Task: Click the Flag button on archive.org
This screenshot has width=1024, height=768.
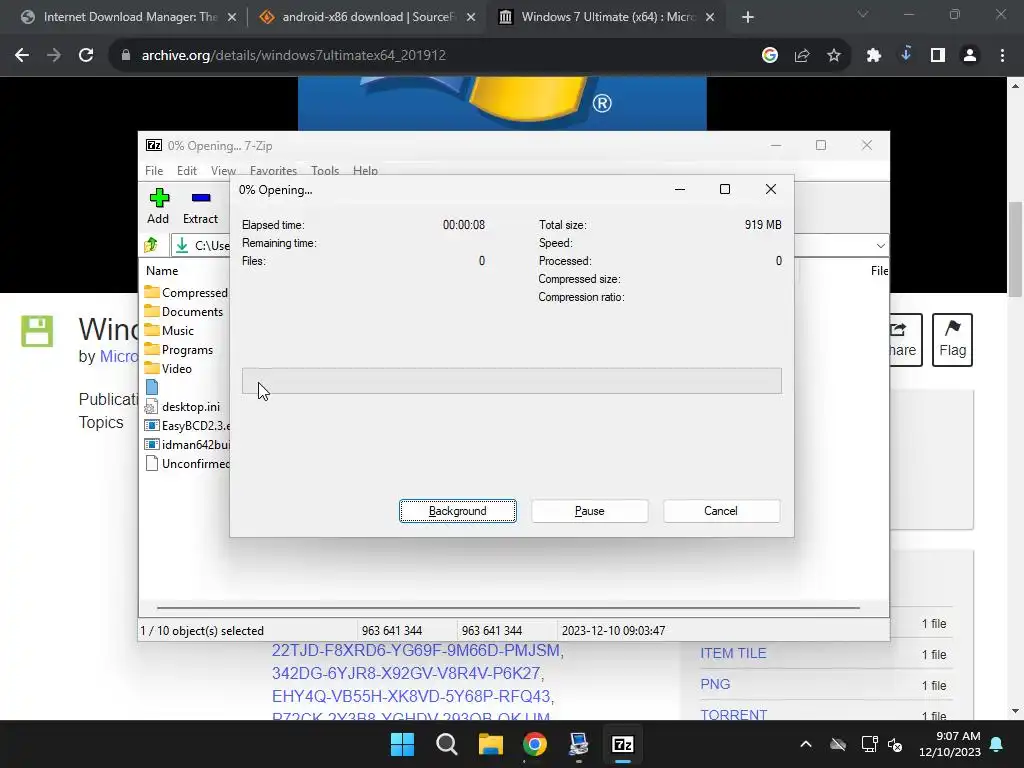Action: 952,340
